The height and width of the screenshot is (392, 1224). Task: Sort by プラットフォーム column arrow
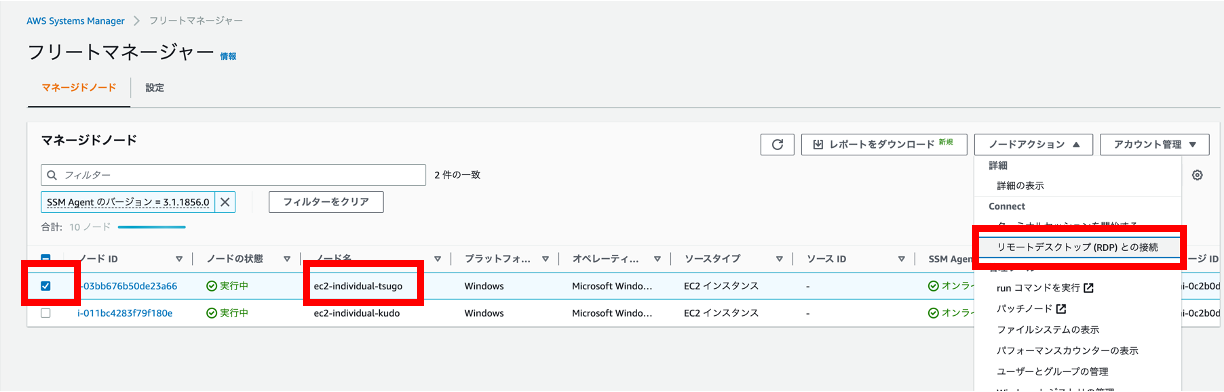[546, 259]
